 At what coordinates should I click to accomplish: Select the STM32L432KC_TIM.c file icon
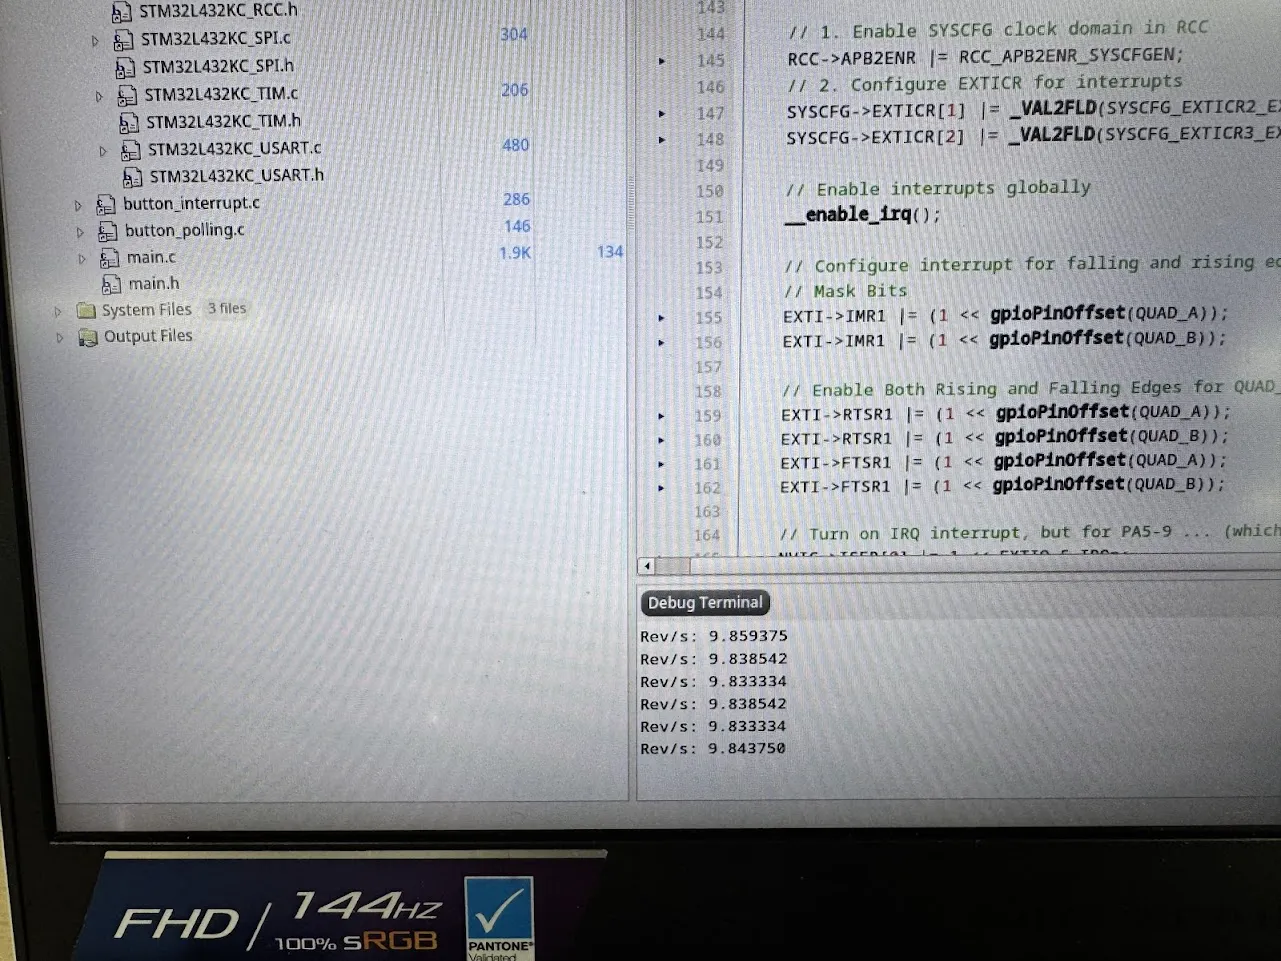click(x=127, y=93)
